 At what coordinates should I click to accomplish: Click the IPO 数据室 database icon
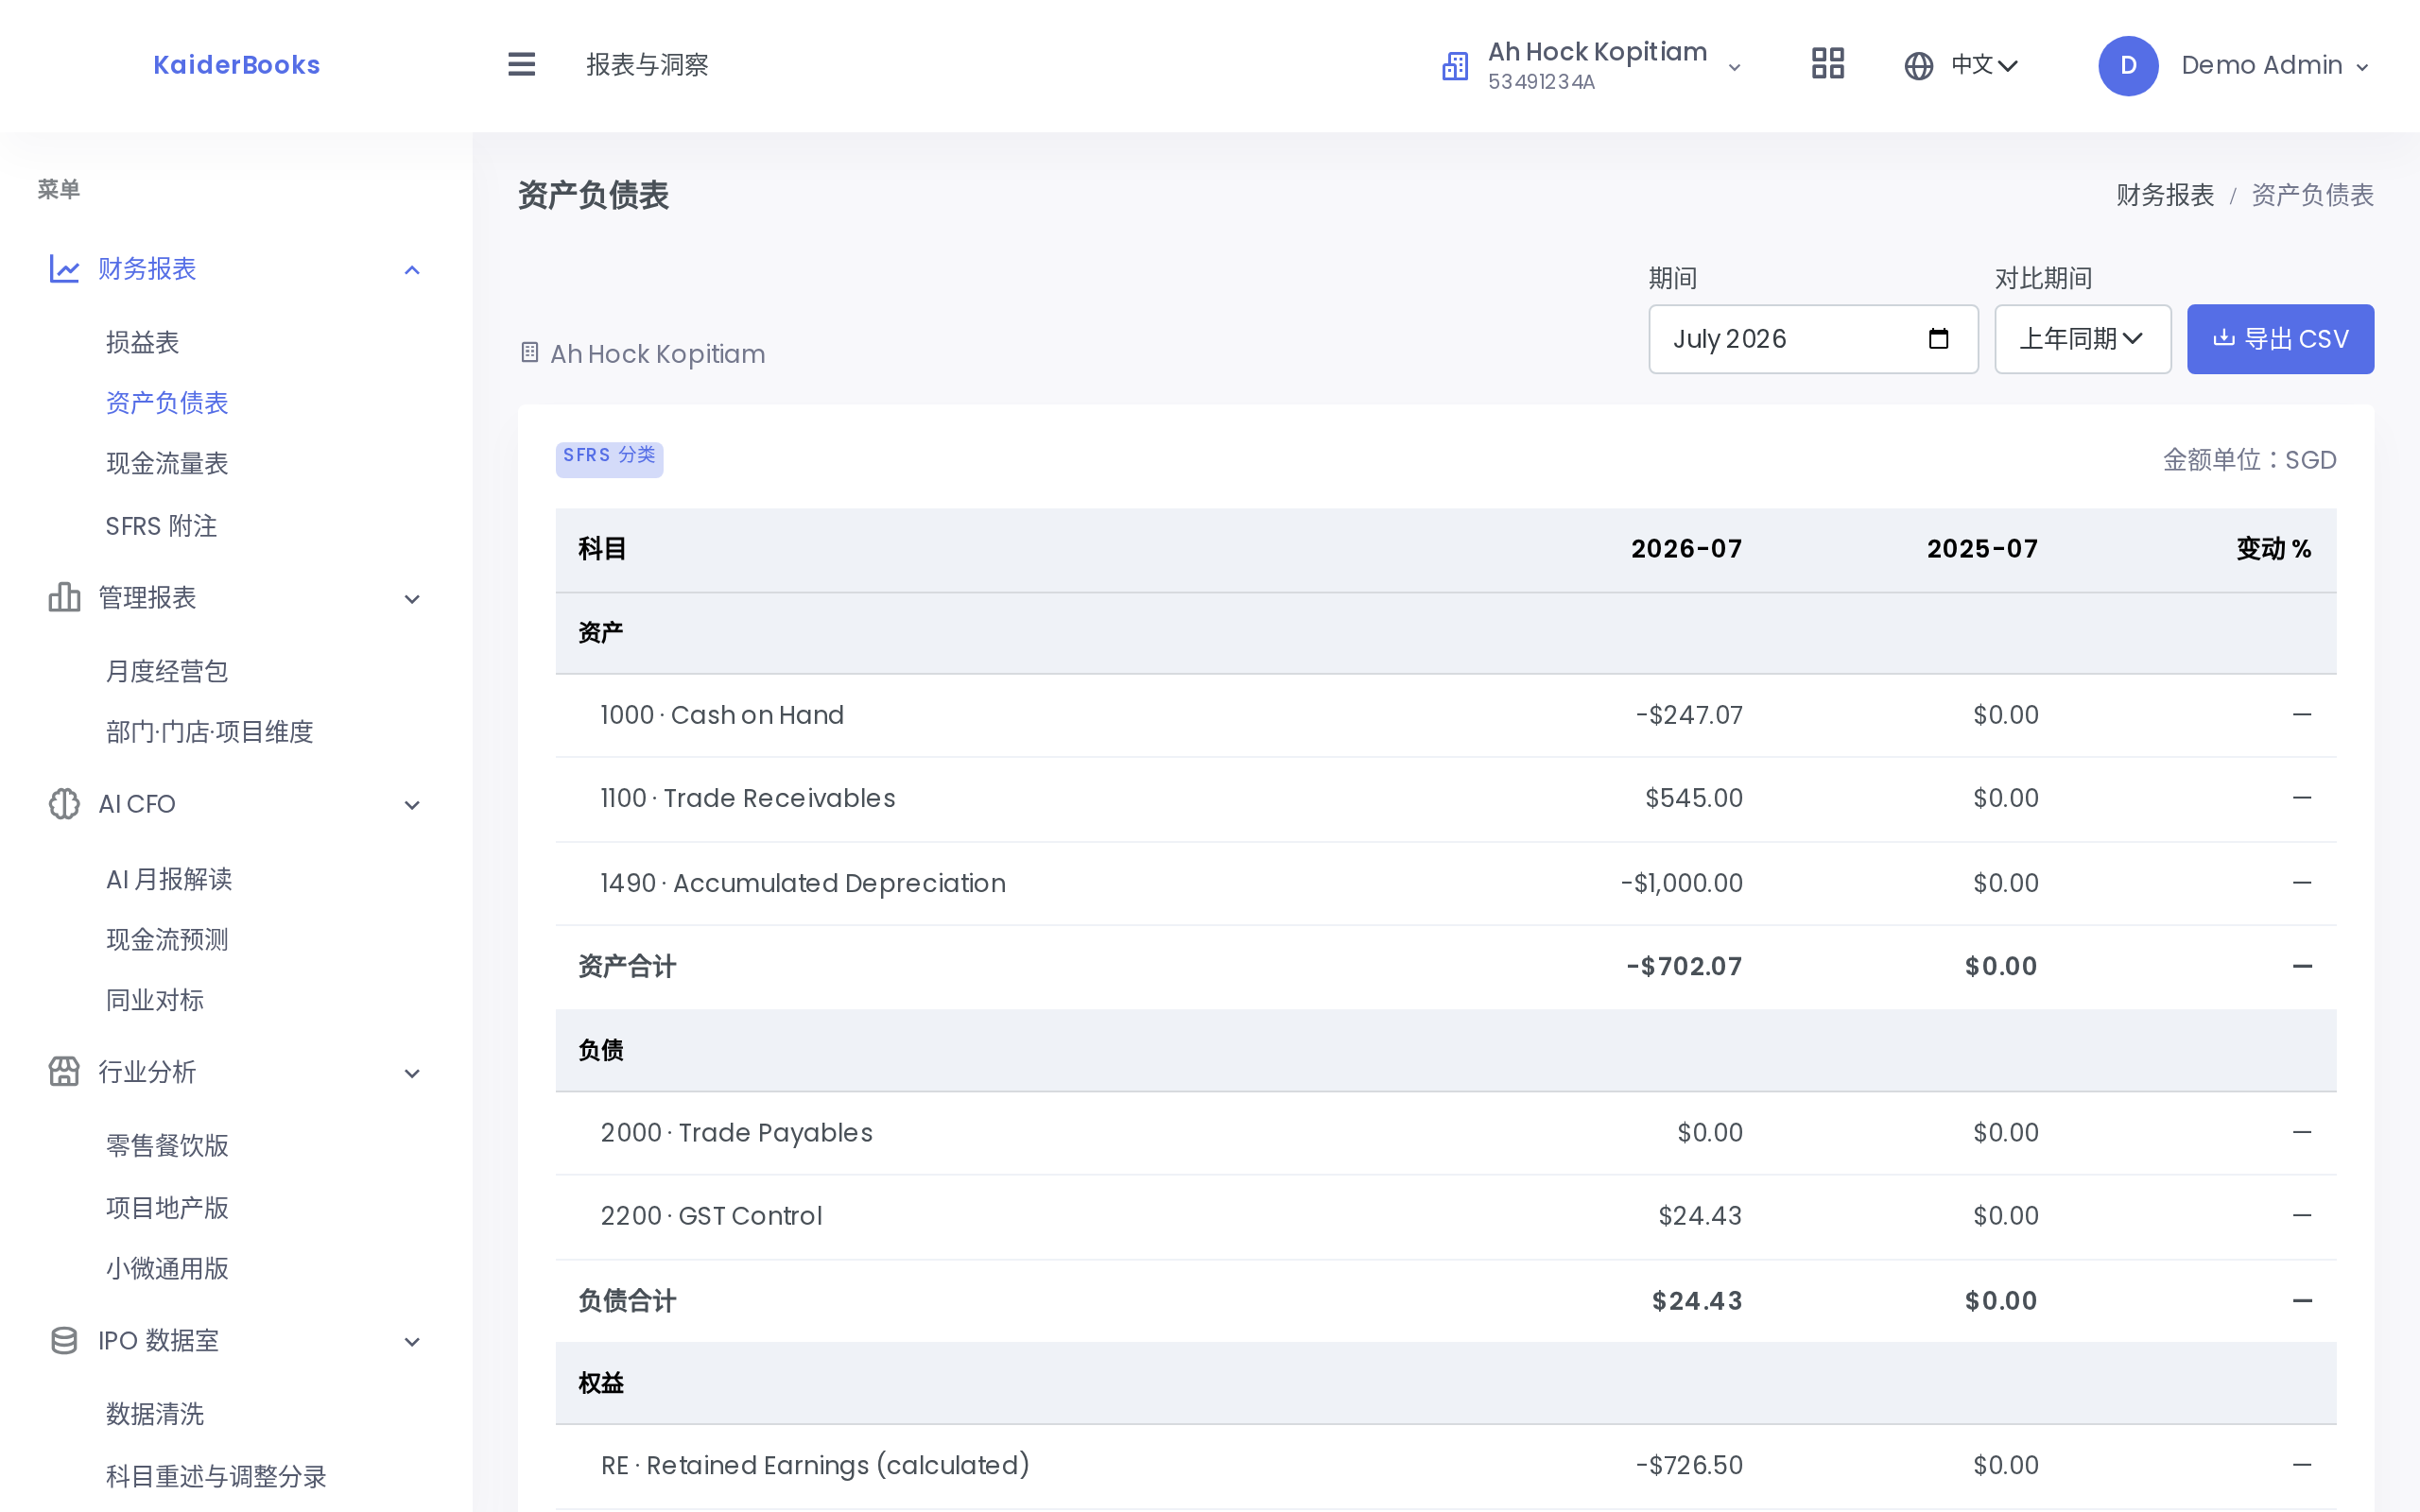(64, 1341)
